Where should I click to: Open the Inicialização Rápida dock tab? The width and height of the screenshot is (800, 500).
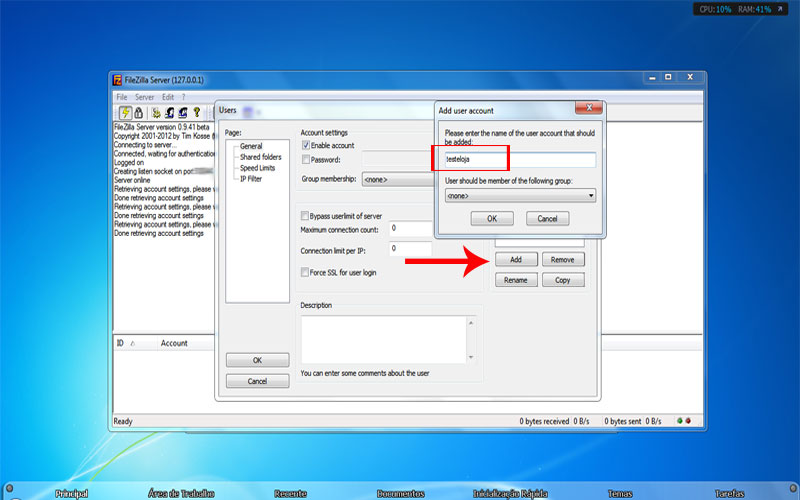pyautogui.click(x=510, y=493)
